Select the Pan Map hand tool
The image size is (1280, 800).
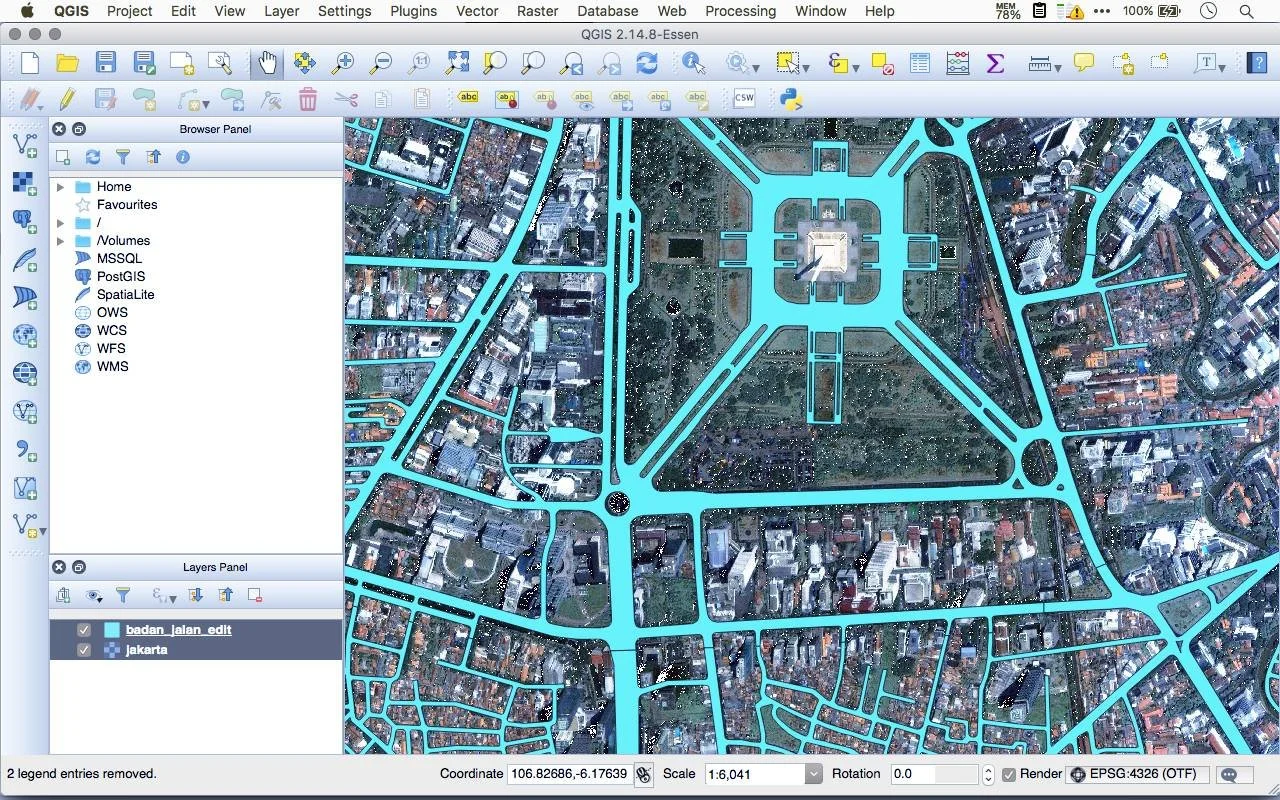pos(267,63)
